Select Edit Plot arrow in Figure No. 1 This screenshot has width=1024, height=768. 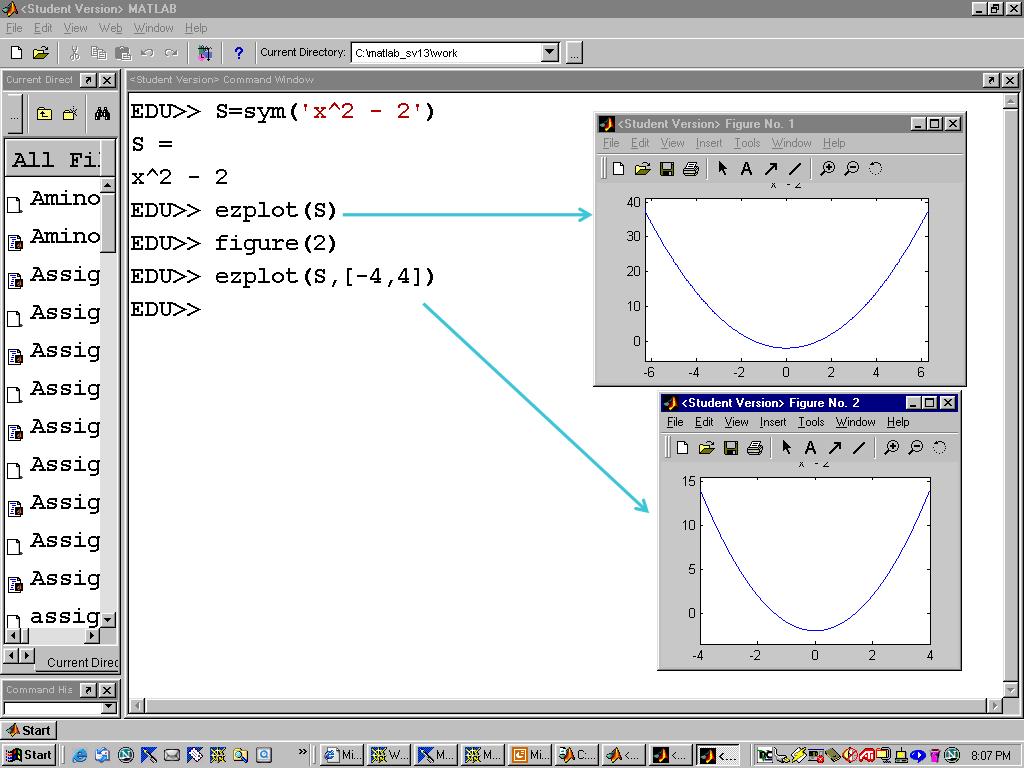point(722,168)
